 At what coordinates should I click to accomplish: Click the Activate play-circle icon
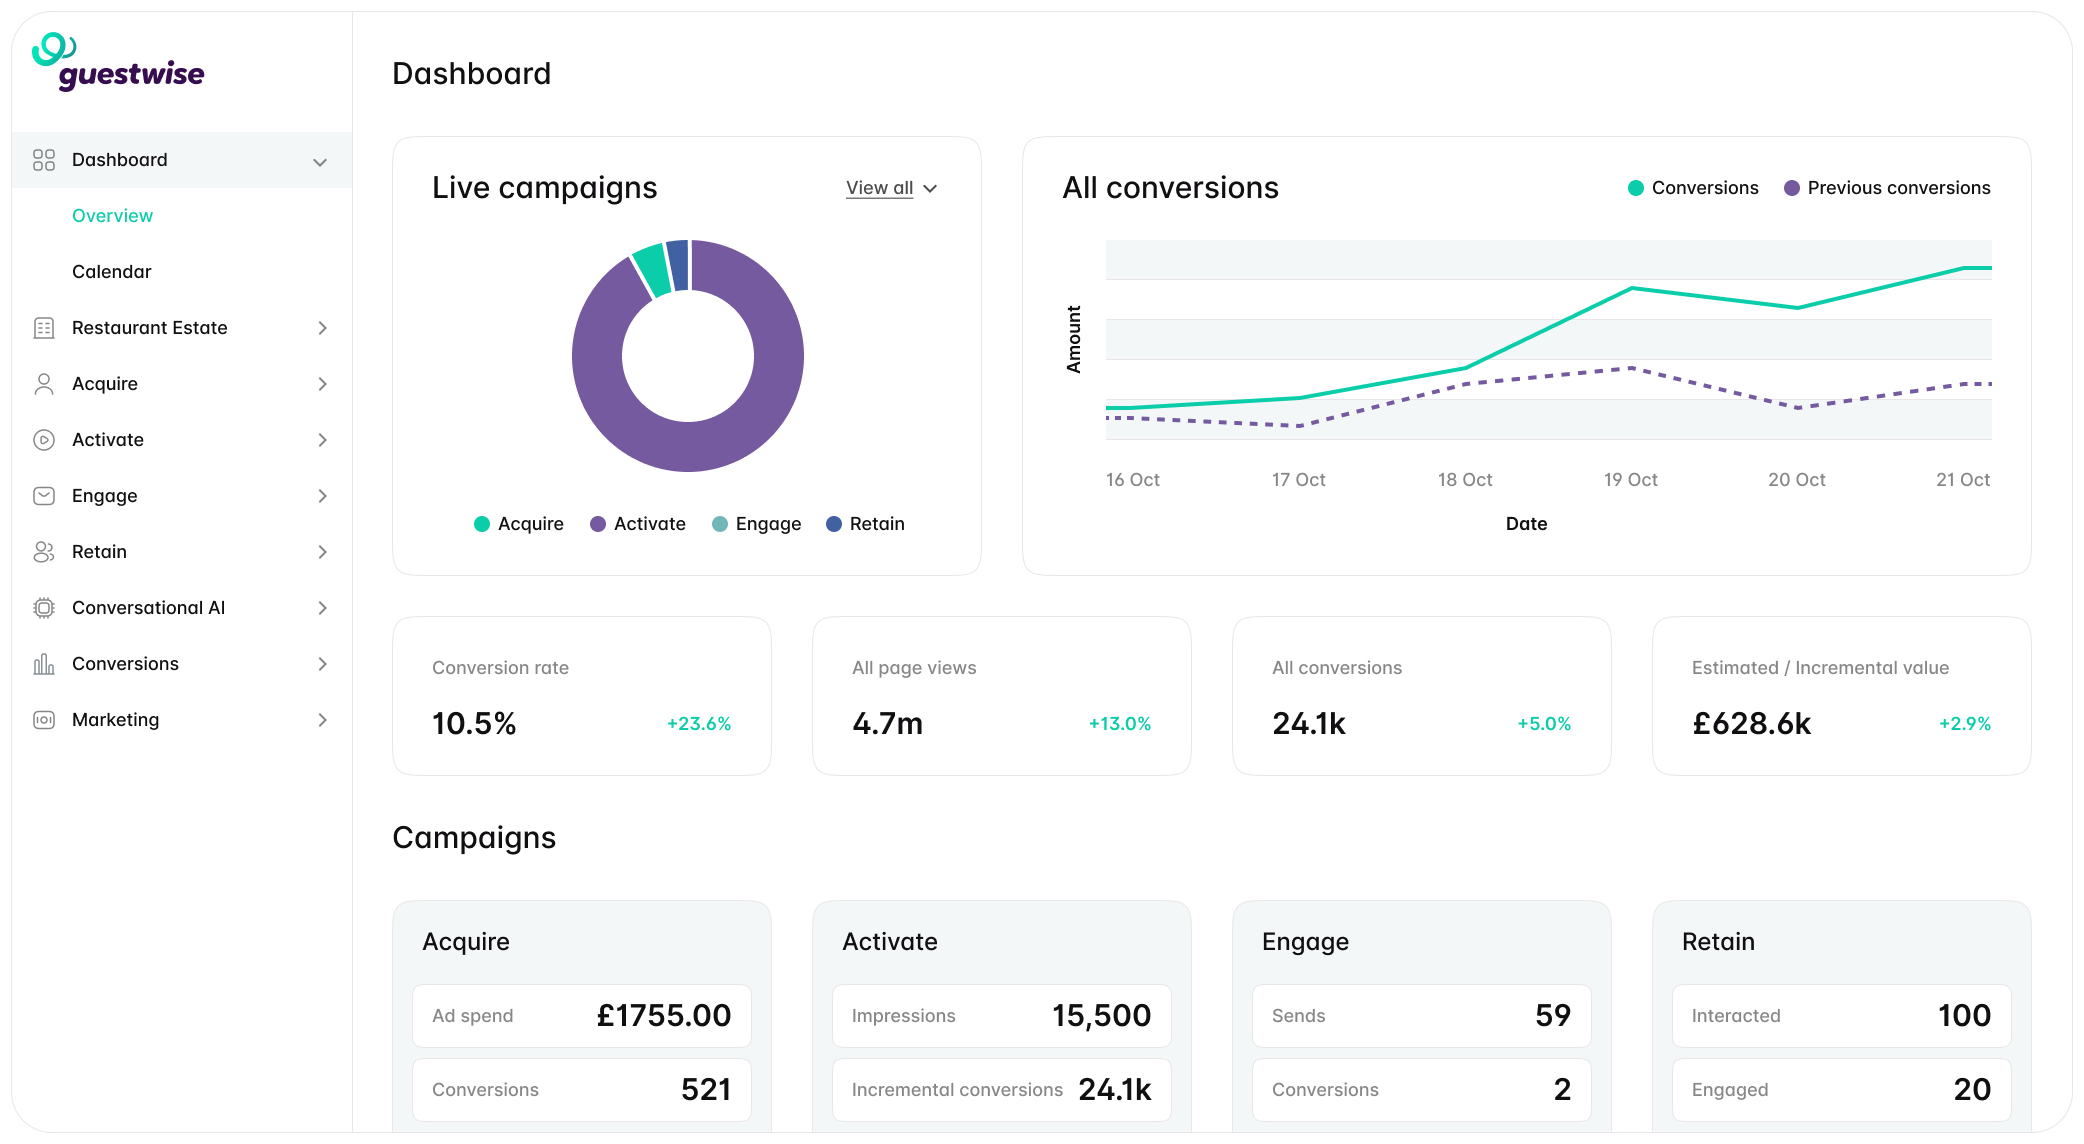click(x=44, y=440)
